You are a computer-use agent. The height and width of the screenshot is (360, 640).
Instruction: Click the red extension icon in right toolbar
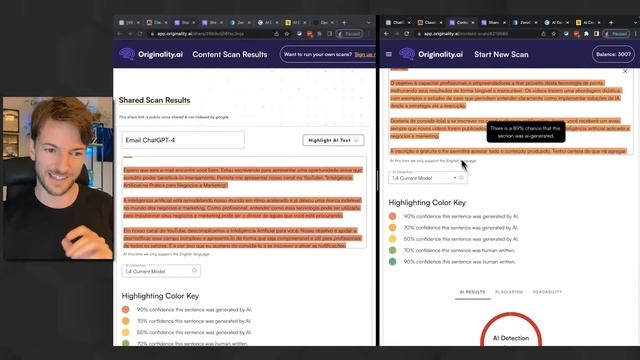[x=576, y=34]
